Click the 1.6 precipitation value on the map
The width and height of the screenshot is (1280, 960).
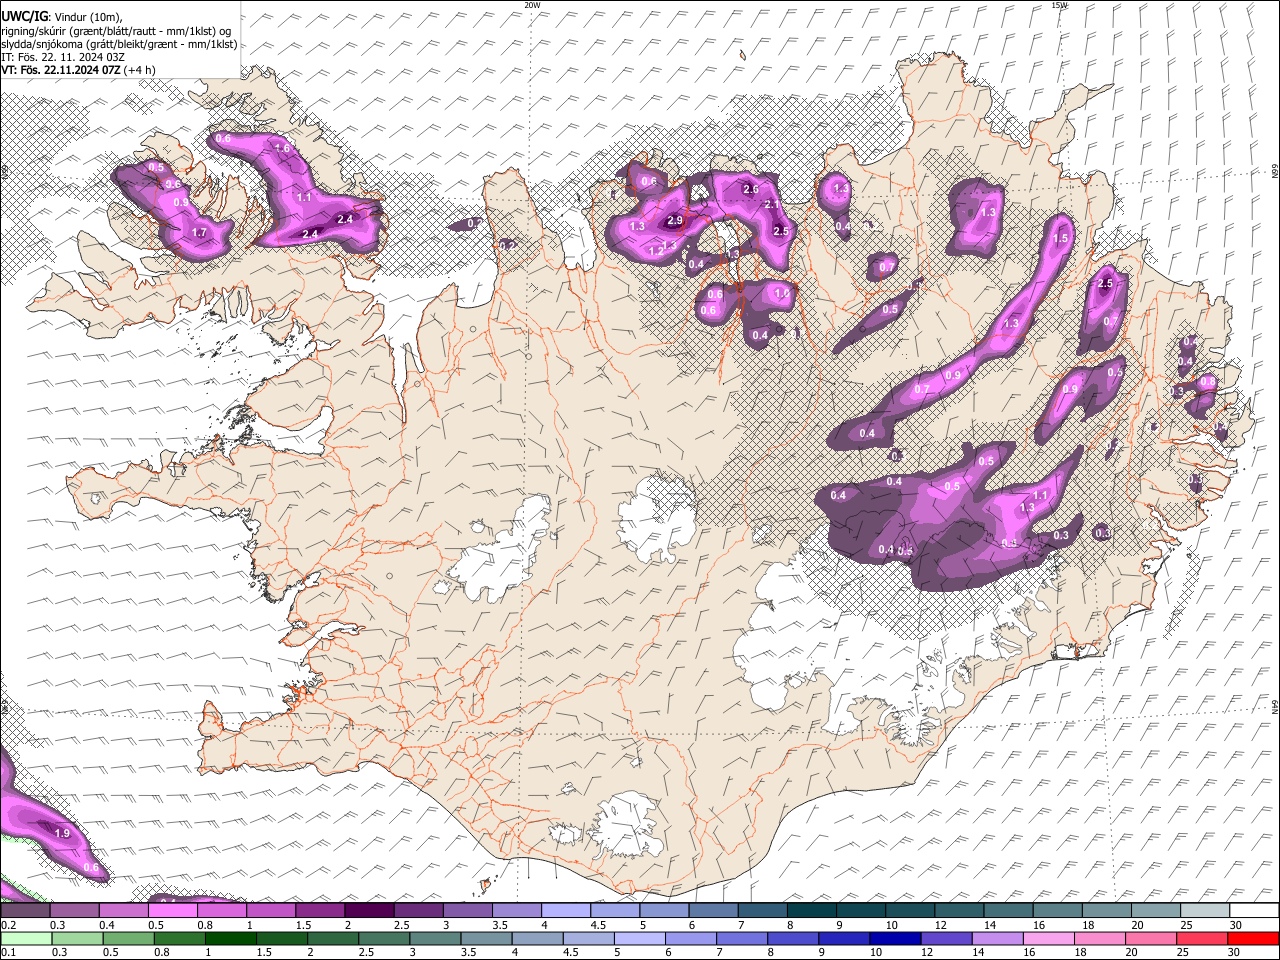pyautogui.click(x=282, y=149)
